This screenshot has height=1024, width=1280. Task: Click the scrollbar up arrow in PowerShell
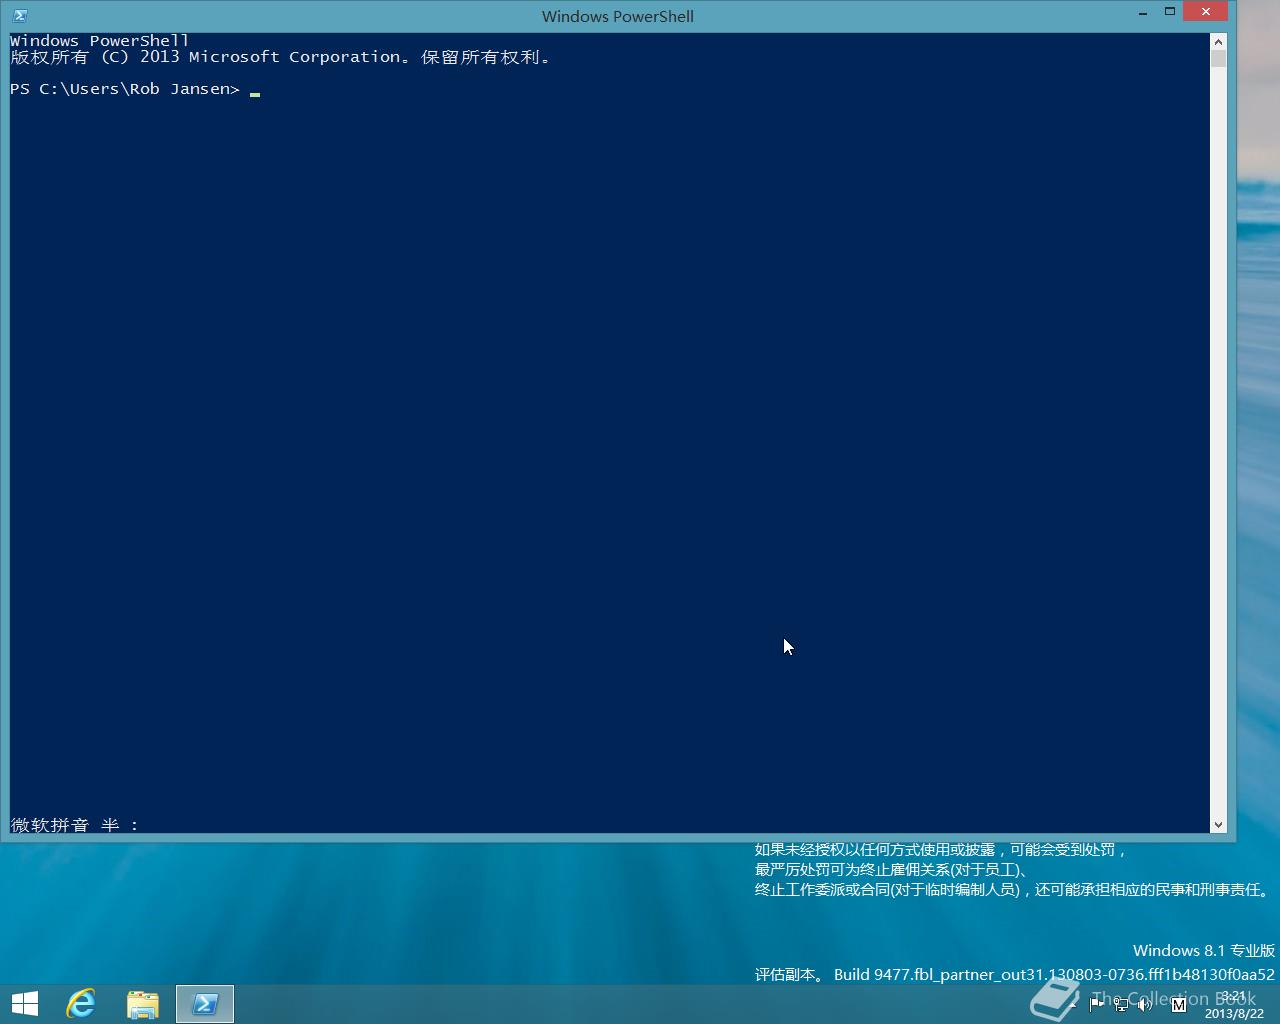tap(1218, 41)
